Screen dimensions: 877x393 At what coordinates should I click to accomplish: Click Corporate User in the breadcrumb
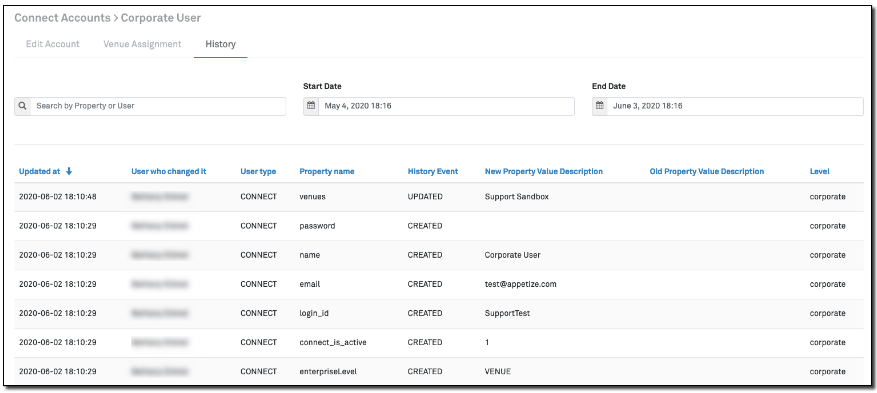161,18
